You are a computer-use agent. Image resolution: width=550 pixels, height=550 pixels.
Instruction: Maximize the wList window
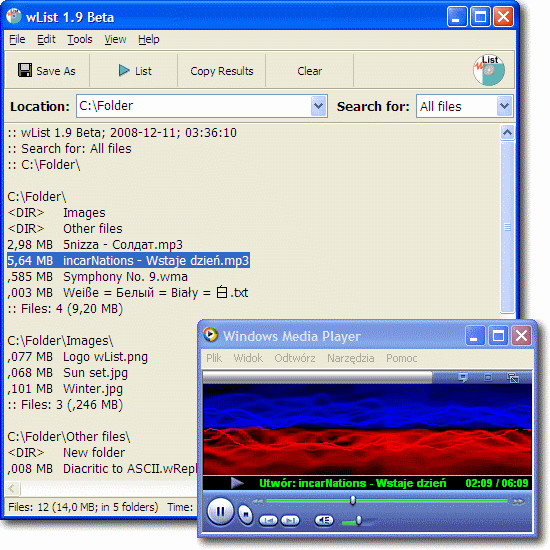click(480, 16)
